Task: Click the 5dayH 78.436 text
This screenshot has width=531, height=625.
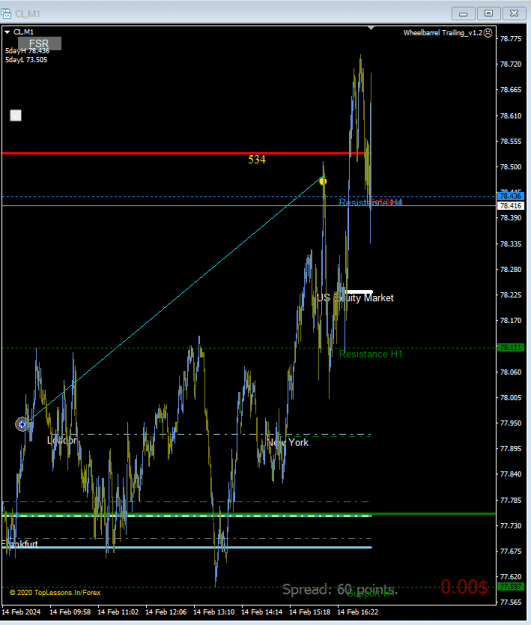Action: point(27,51)
